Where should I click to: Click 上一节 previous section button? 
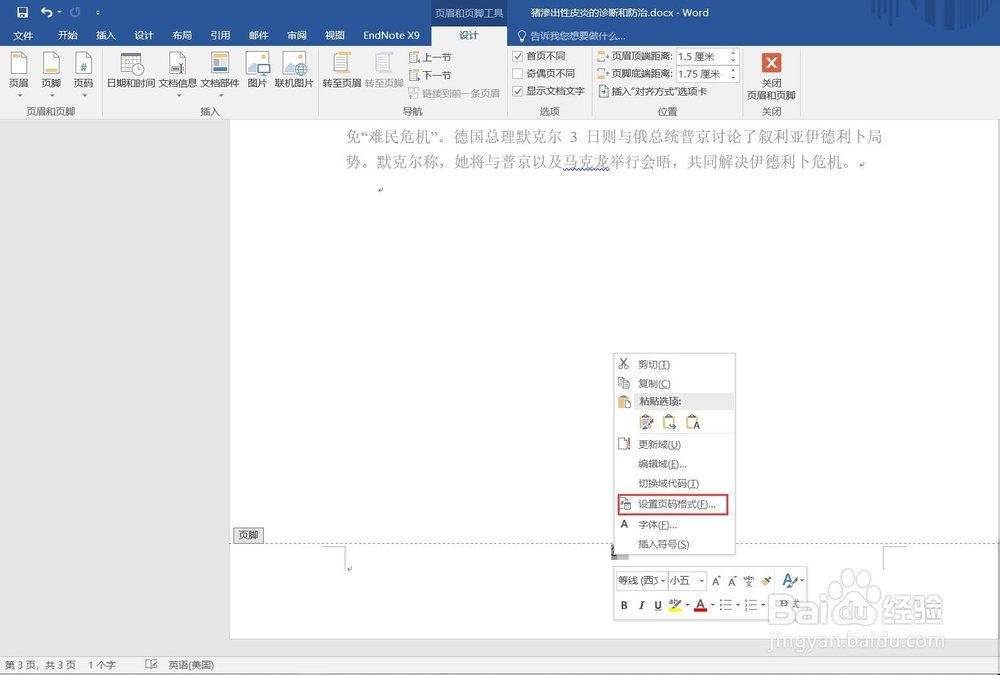pos(430,57)
